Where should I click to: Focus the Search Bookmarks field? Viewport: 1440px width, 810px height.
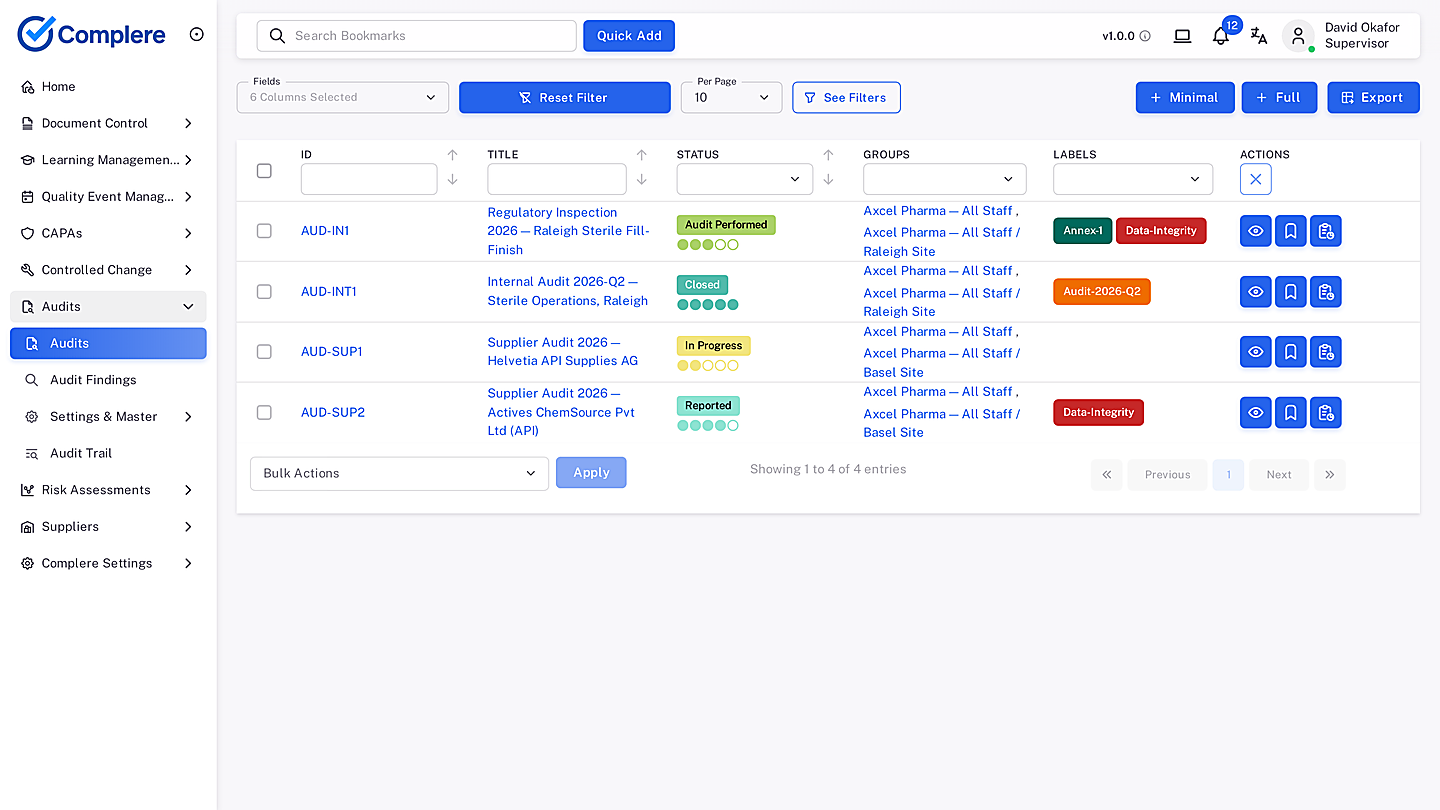416,36
